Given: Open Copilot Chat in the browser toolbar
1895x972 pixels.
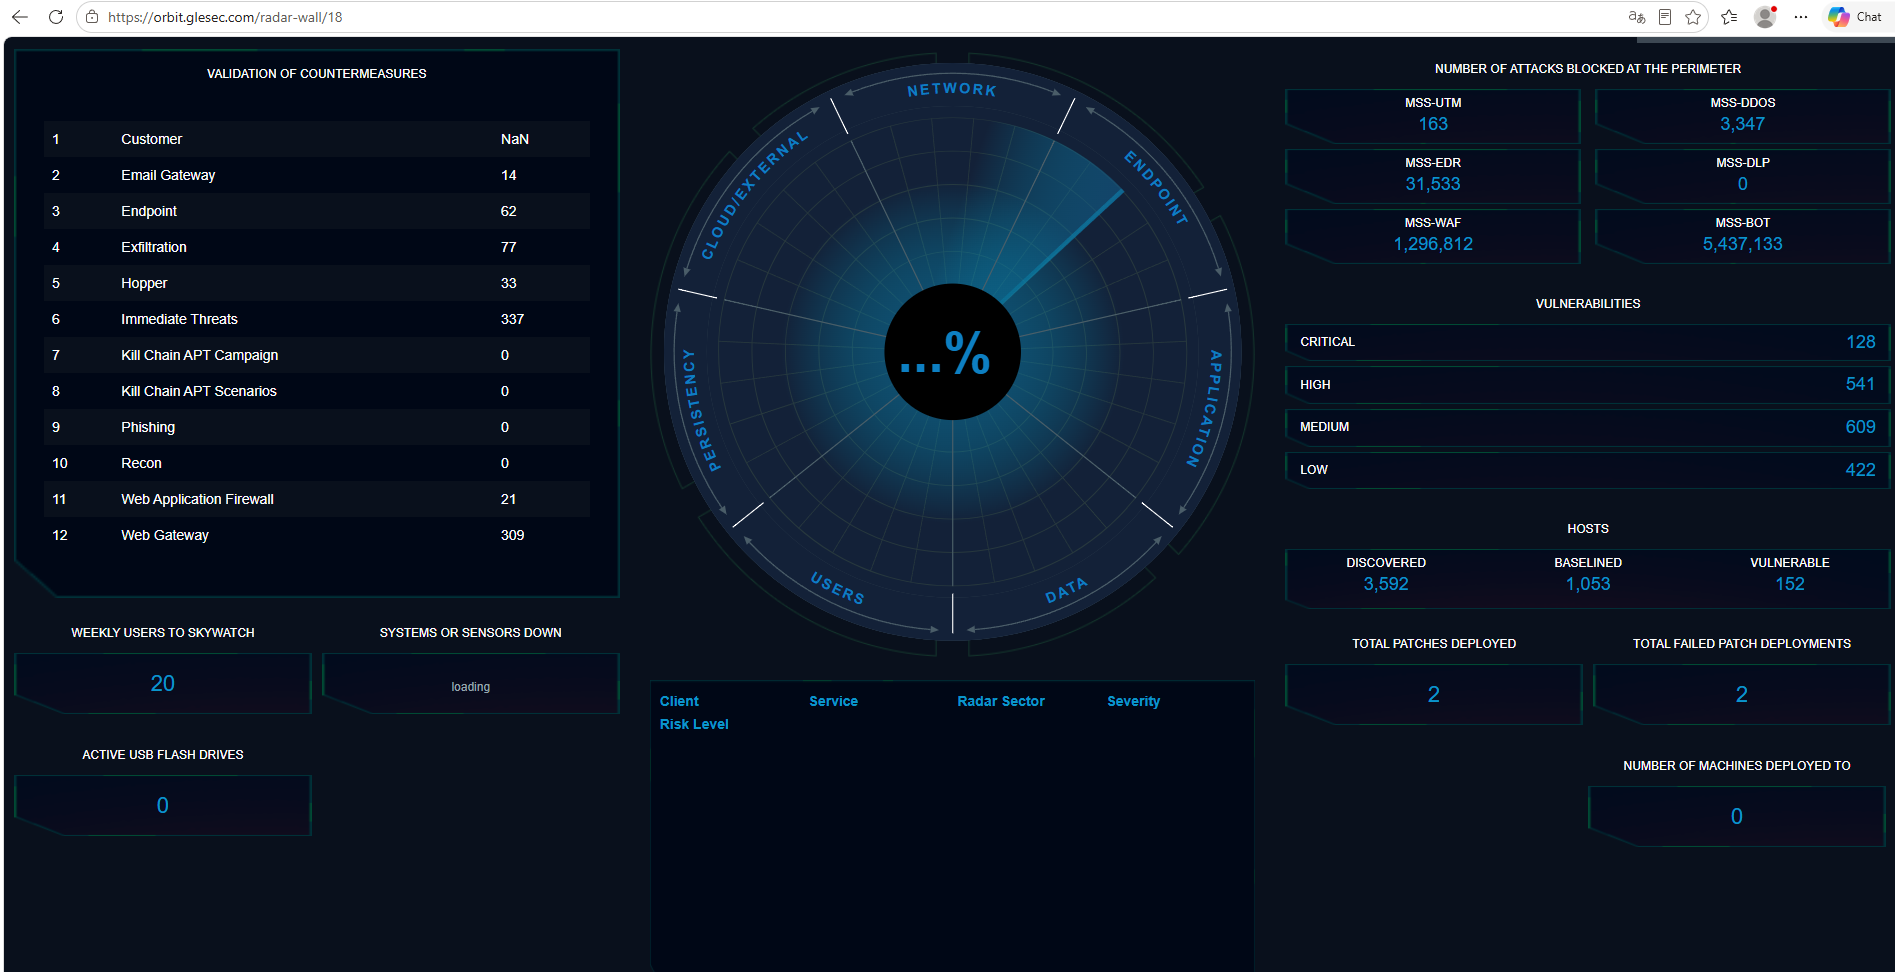Looking at the screenshot, I should (1856, 17).
